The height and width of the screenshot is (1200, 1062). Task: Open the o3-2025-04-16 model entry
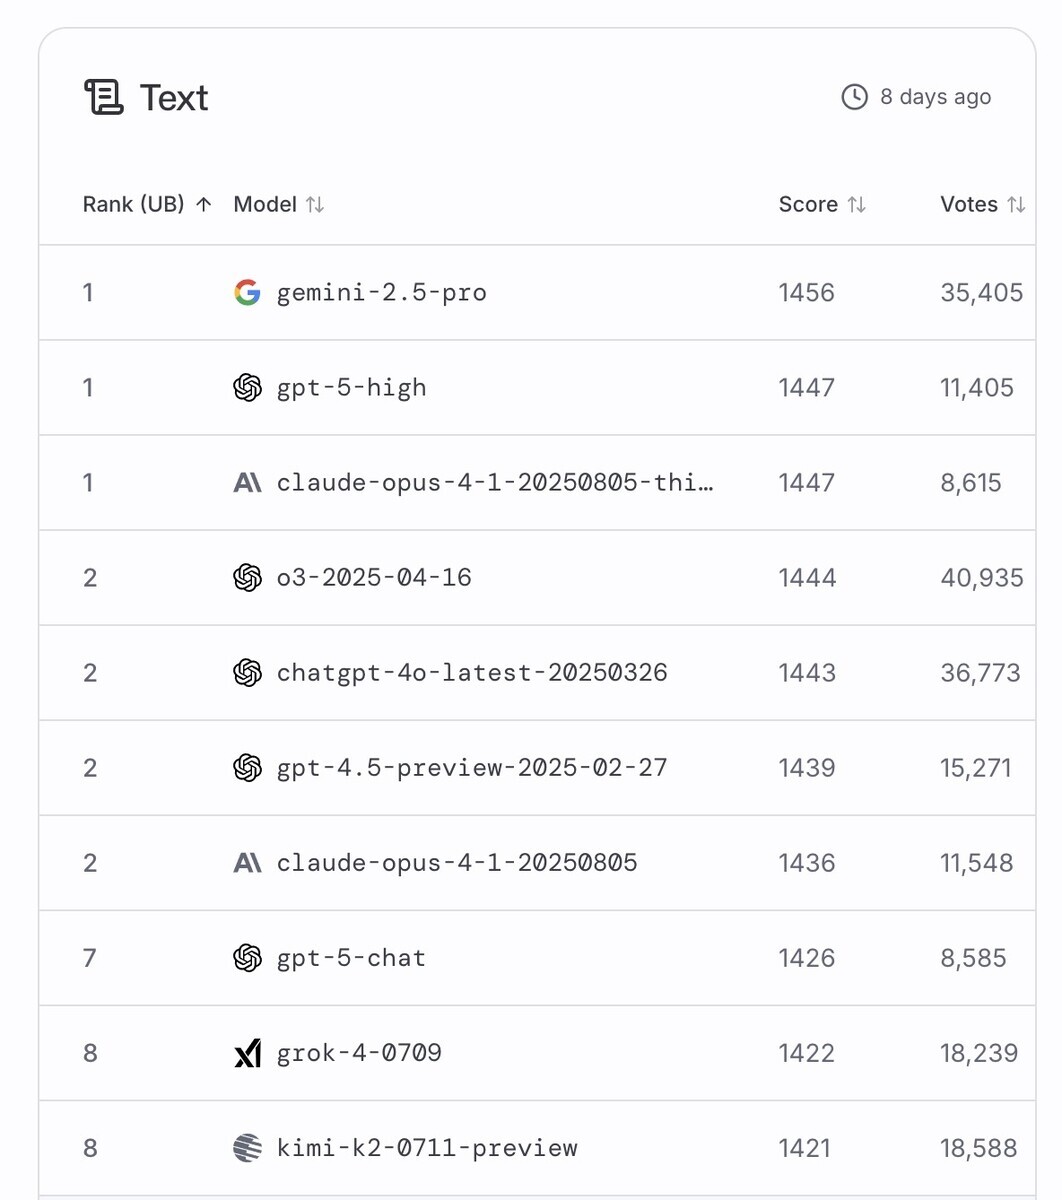tap(374, 578)
